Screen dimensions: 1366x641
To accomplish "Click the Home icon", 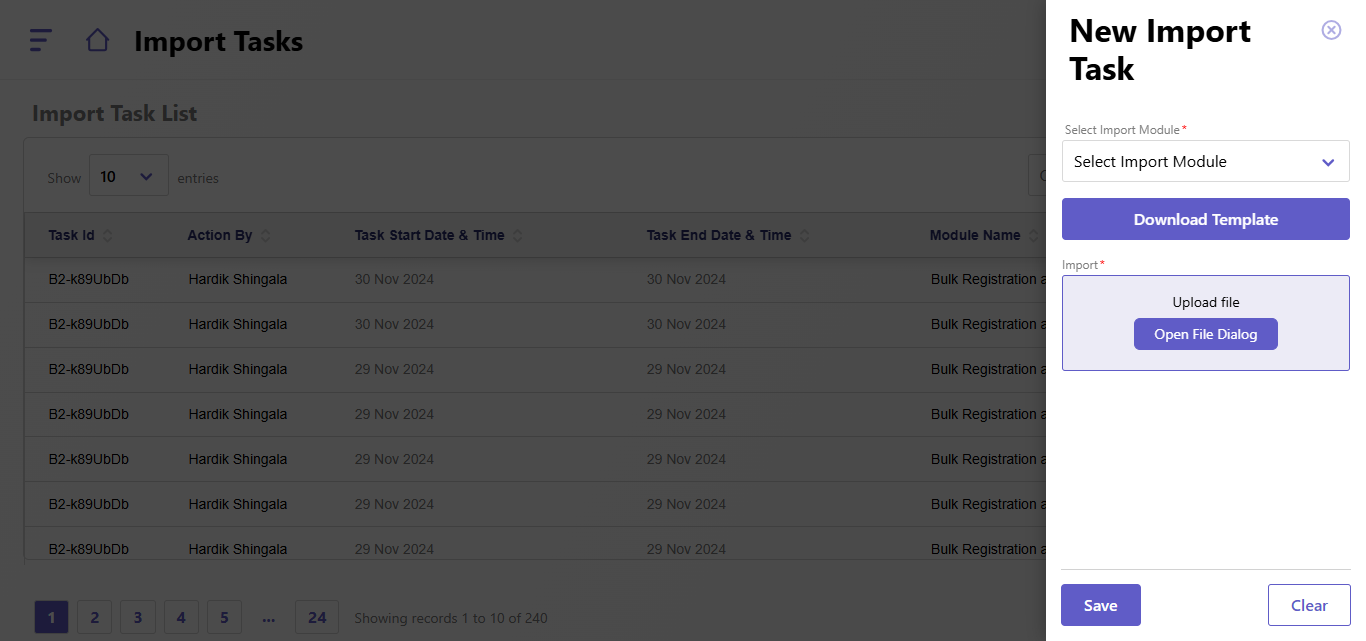I will [x=97, y=40].
